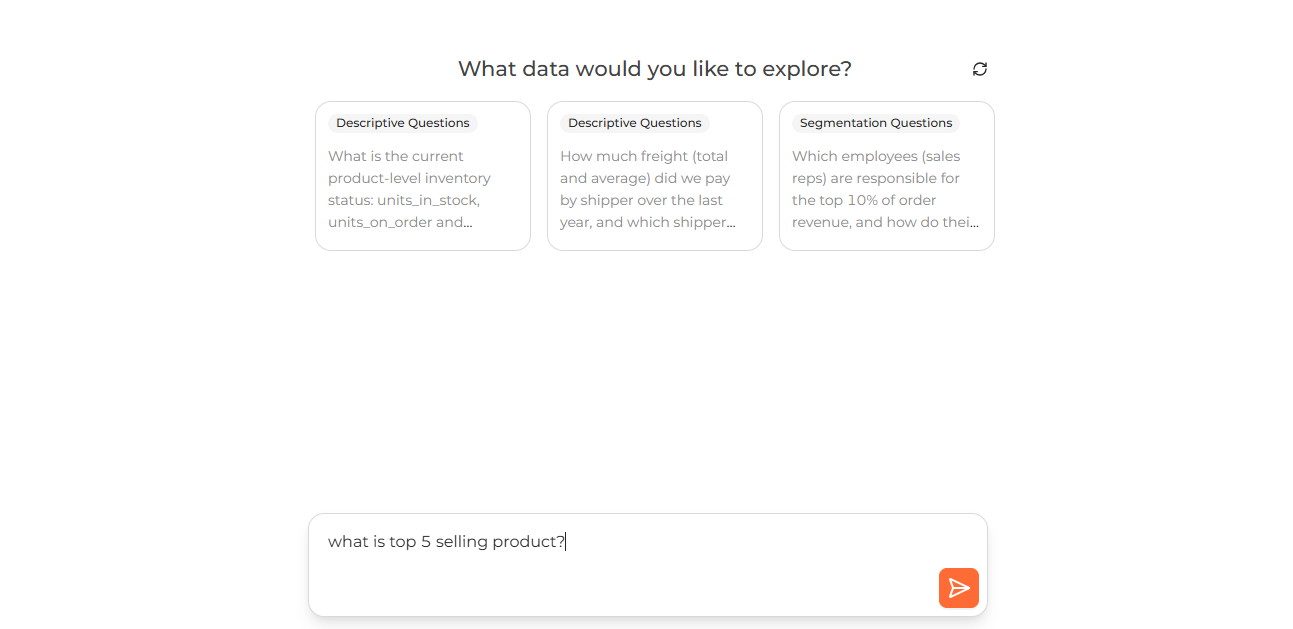The width and height of the screenshot is (1293, 629).
Task: Refresh the suggested questions
Action: tap(980, 69)
